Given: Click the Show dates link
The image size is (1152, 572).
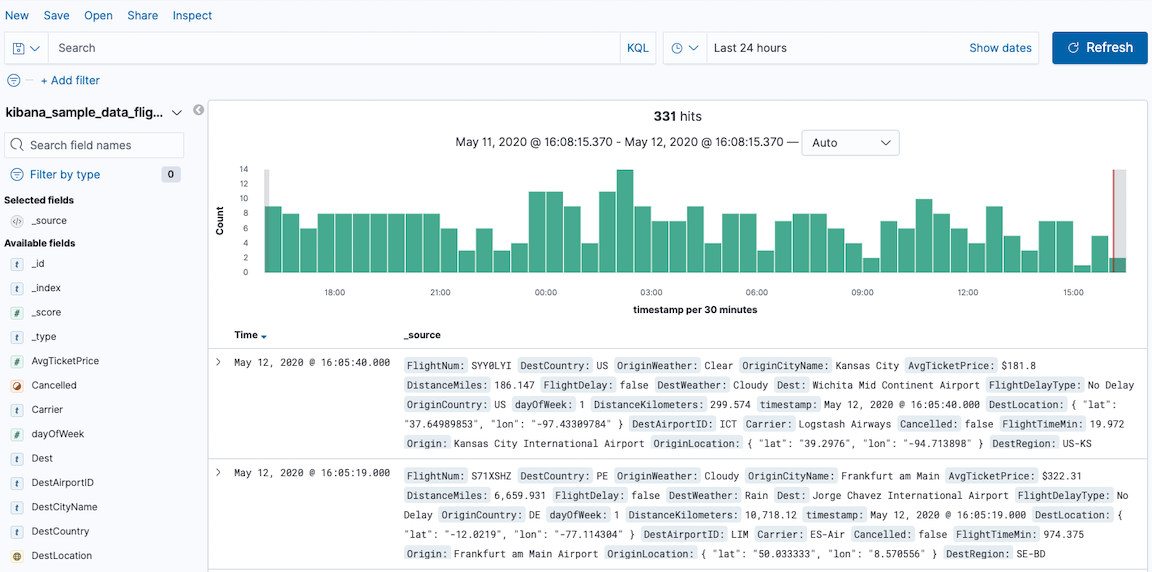Looking at the screenshot, I should tap(1000, 48).
